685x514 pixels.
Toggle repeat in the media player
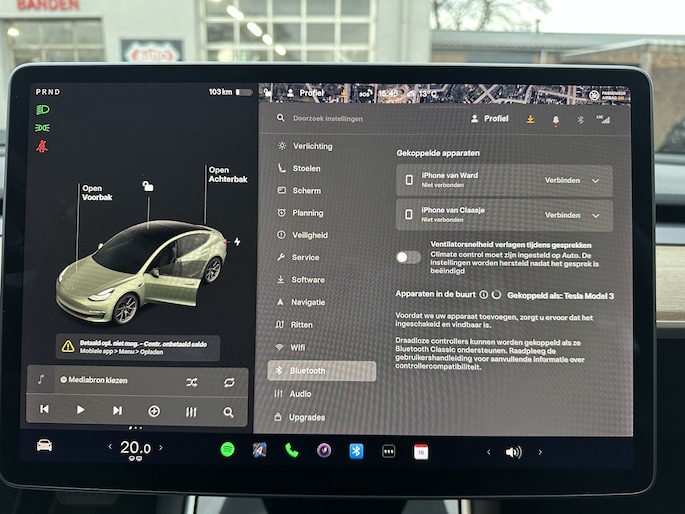coord(229,381)
